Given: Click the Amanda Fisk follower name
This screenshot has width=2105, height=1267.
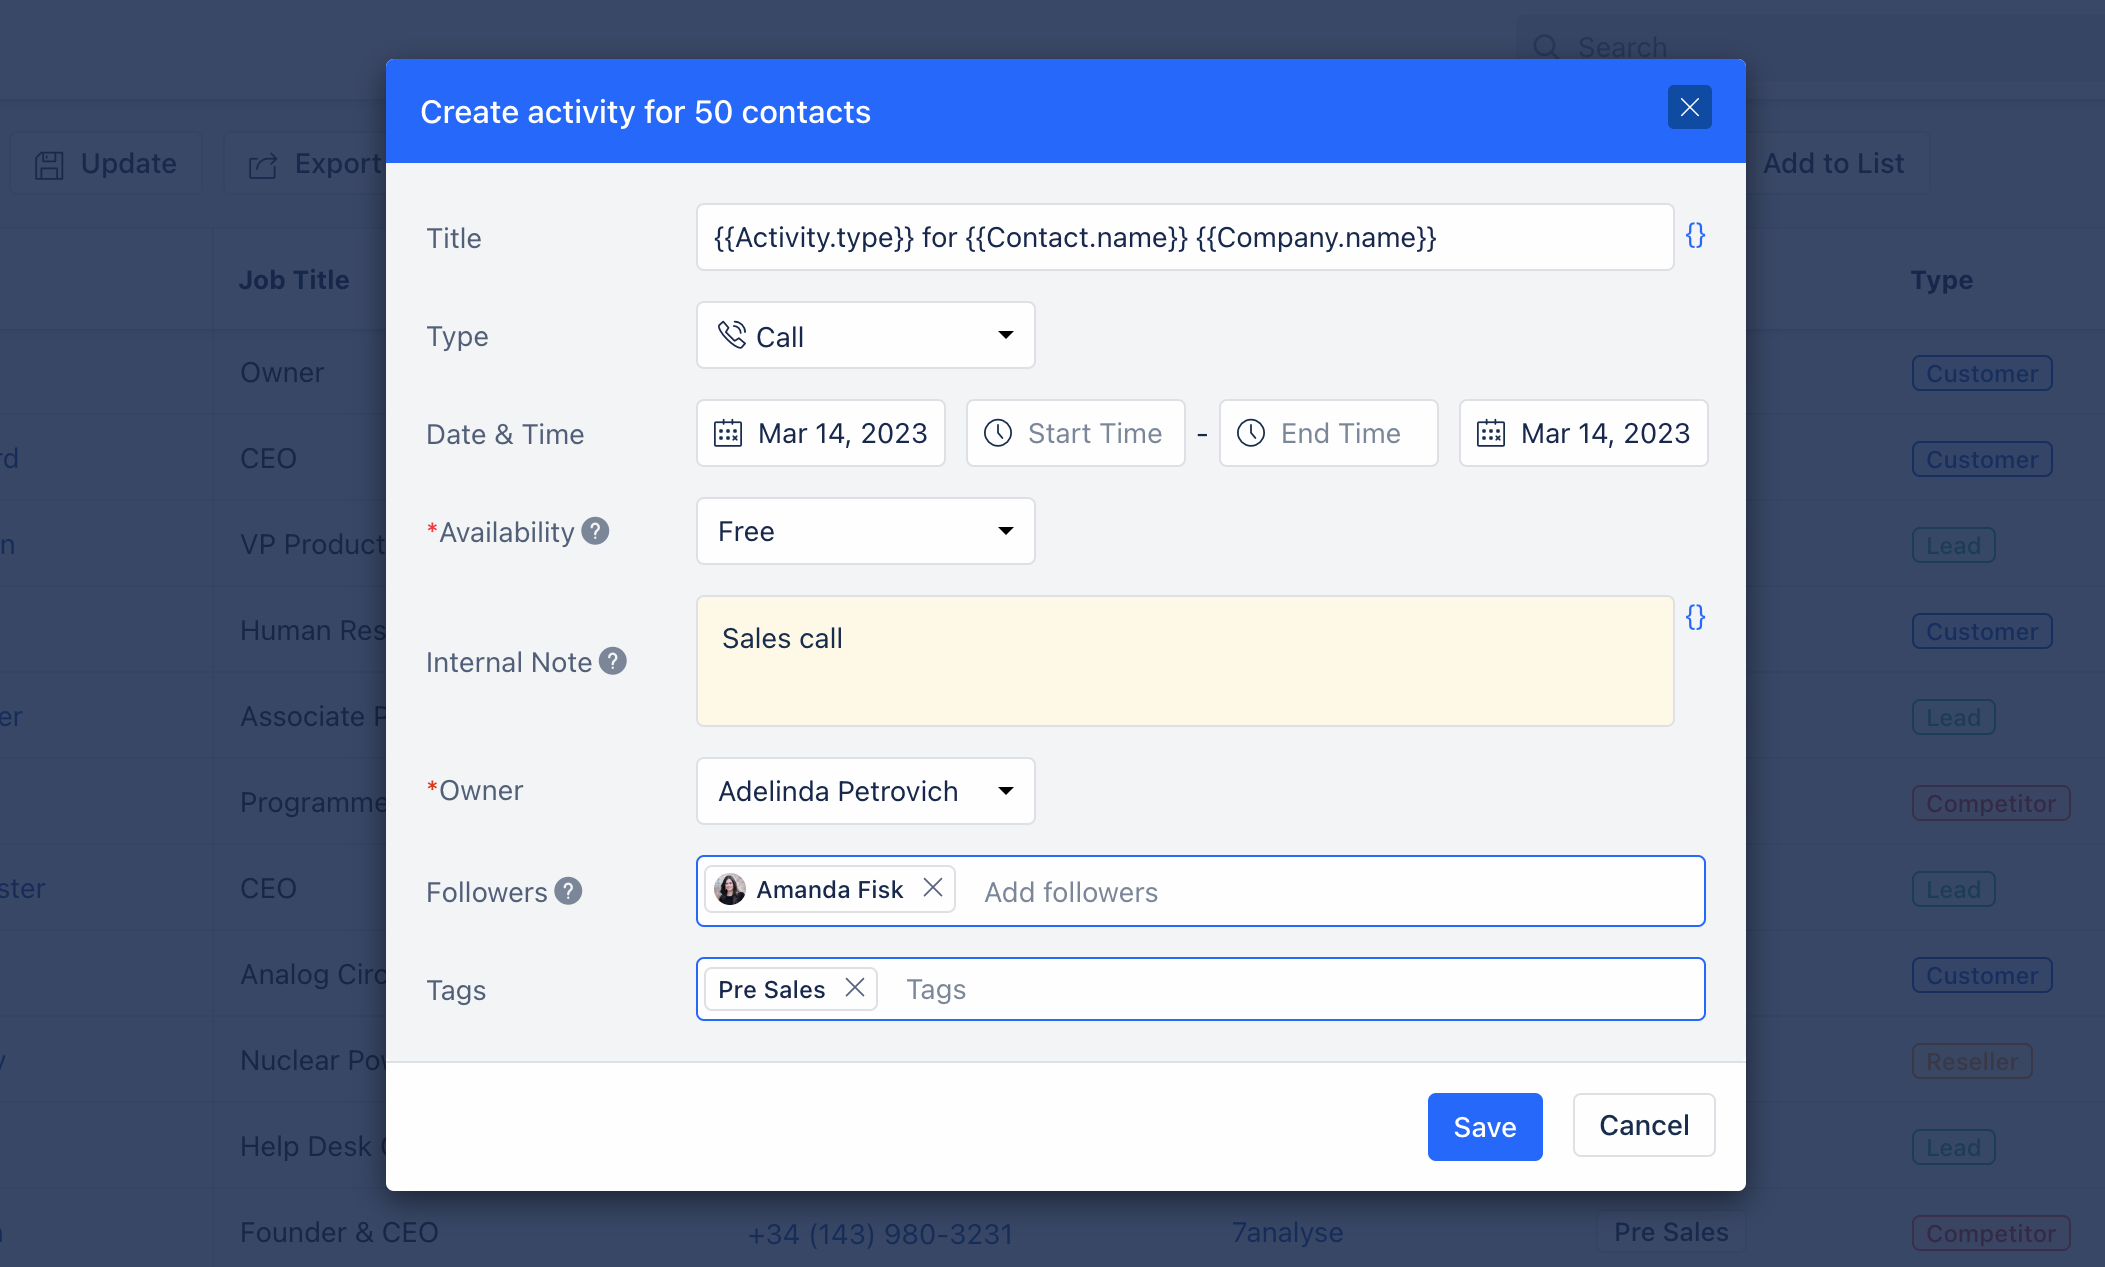Looking at the screenshot, I should 829,889.
